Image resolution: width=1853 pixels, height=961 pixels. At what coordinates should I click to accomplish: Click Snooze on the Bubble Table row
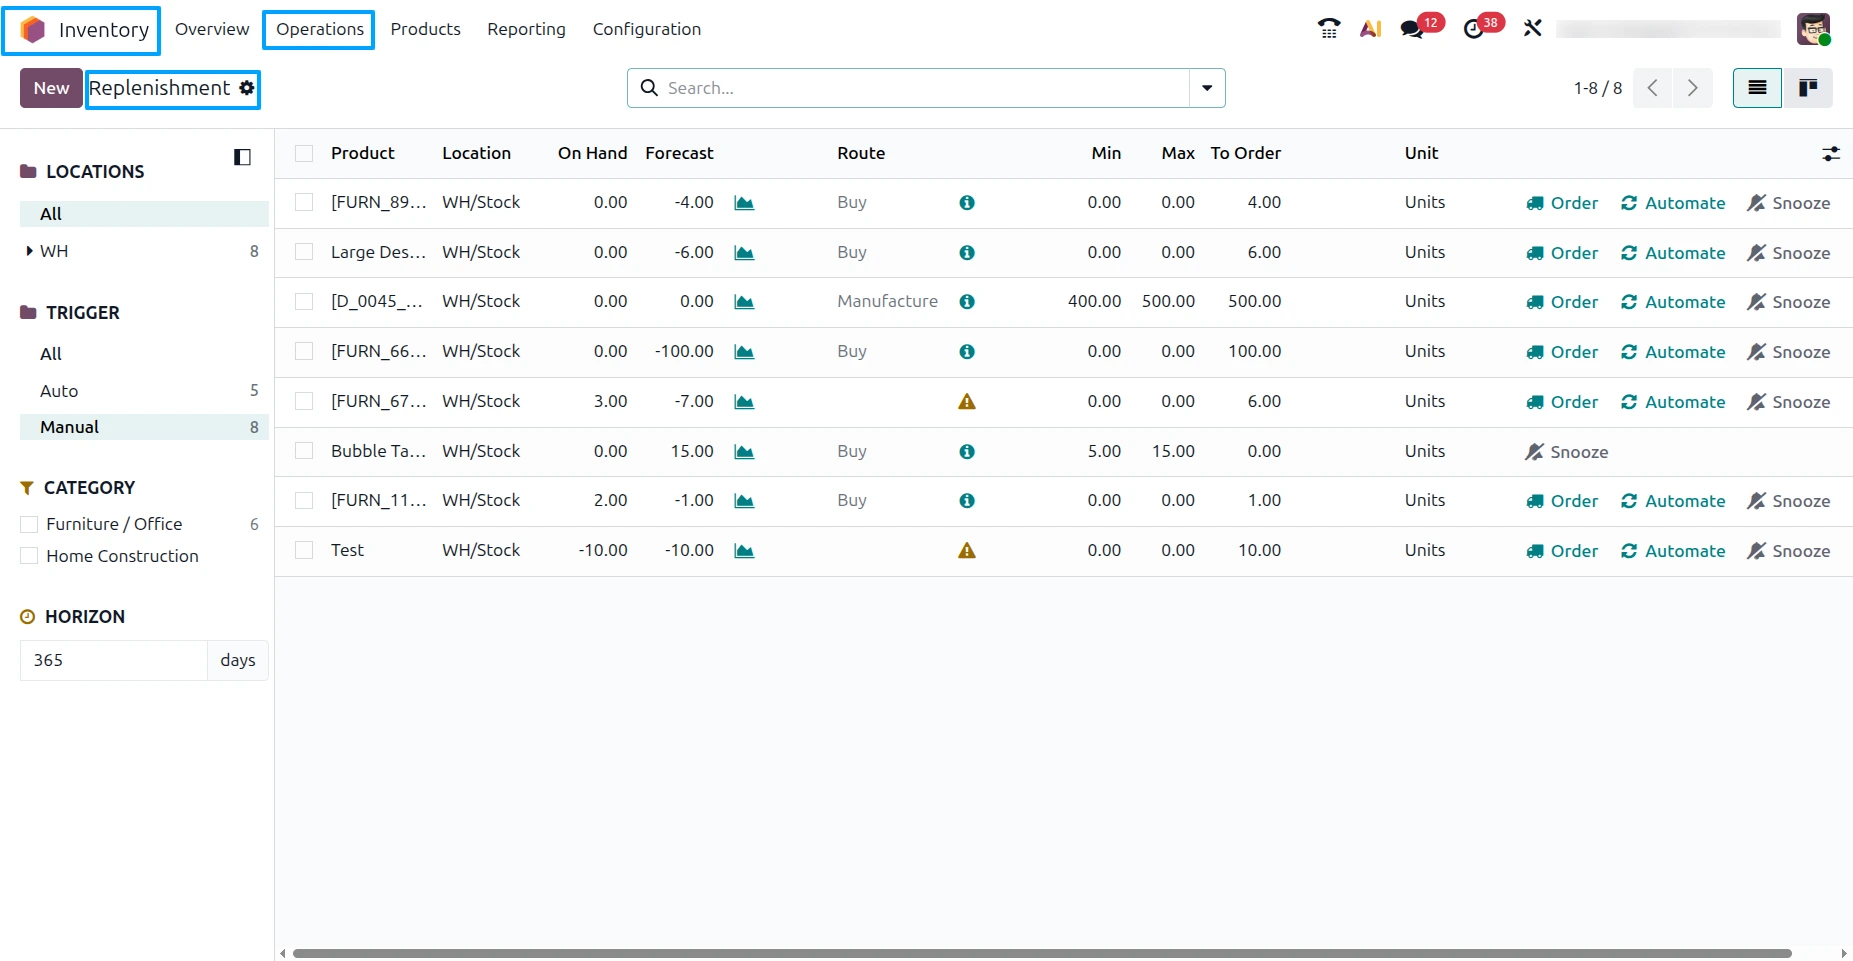click(1566, 452)
